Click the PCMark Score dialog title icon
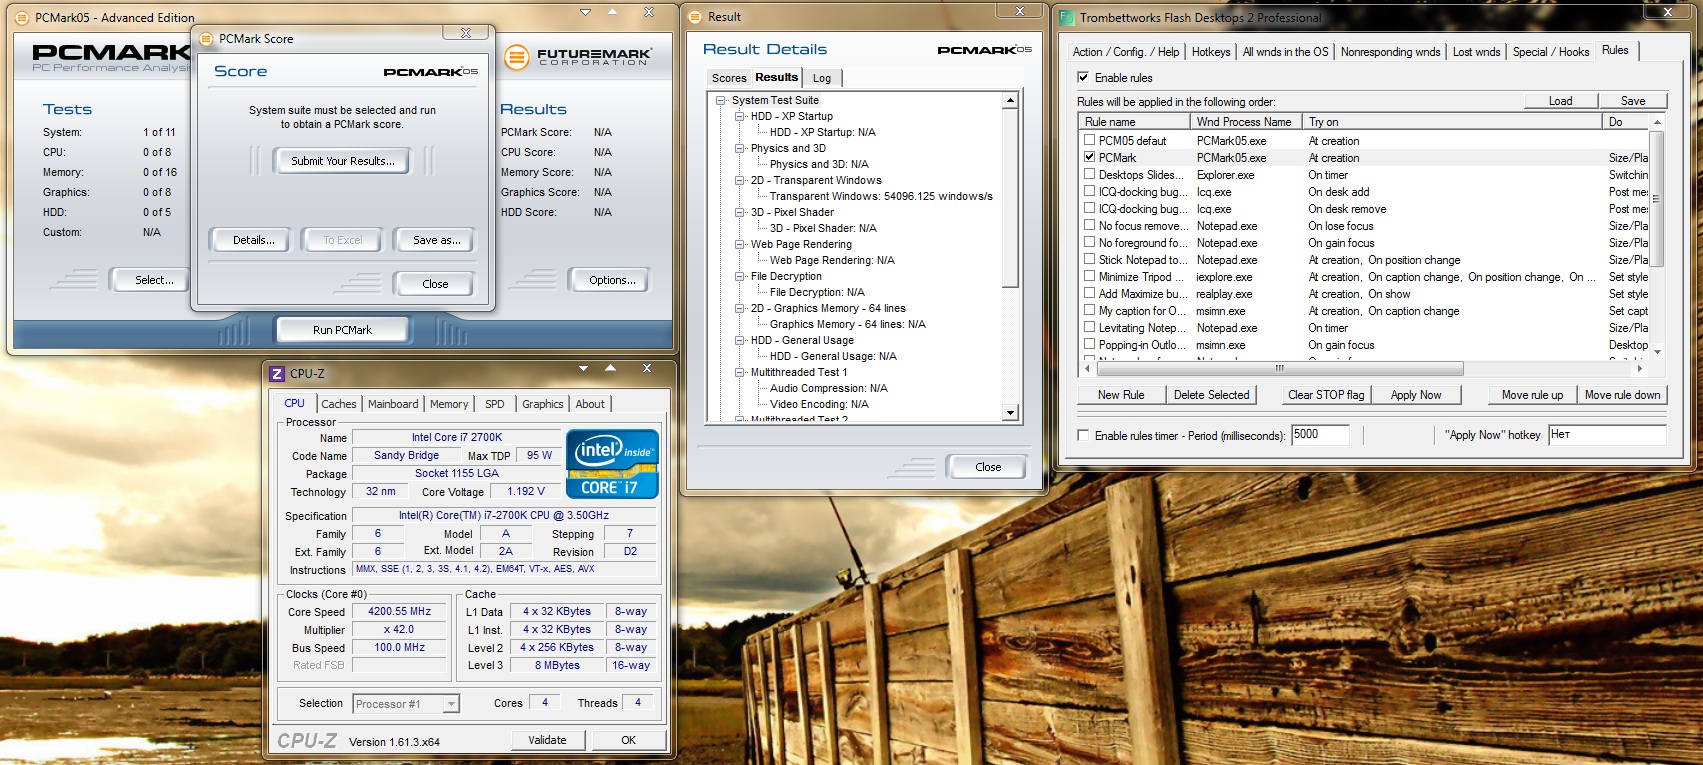This screenshot has height=765, width=1703. coord(207,39)
